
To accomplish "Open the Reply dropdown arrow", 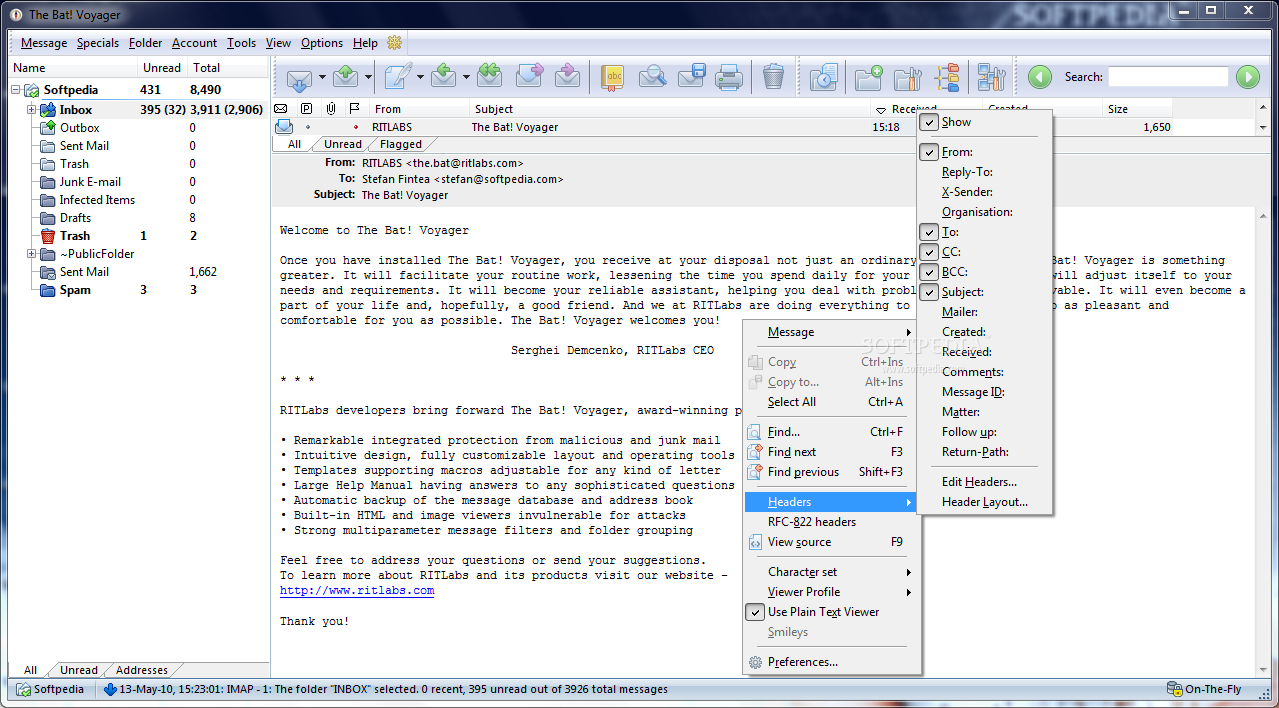I will [467, 77].
